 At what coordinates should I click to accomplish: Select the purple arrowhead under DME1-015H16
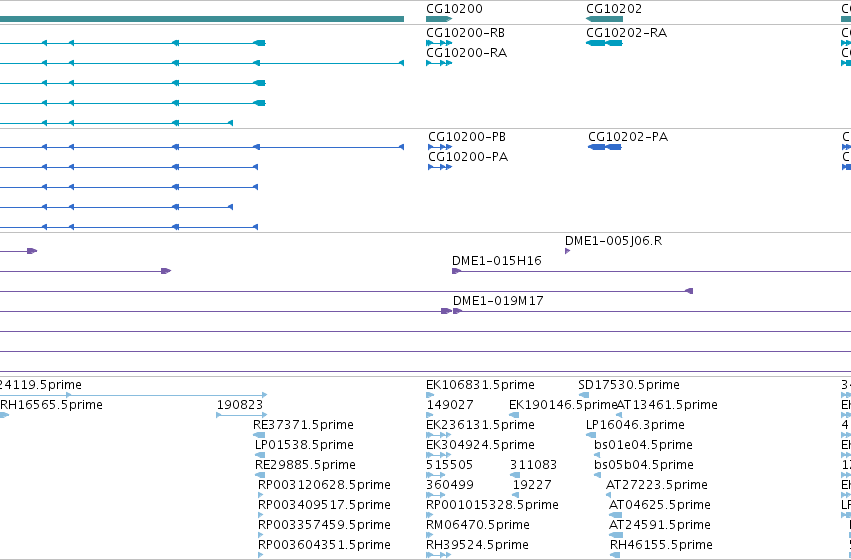(456, 271)
